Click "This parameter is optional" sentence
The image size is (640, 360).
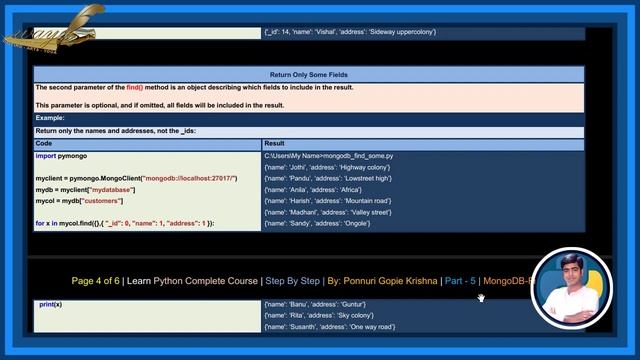click(x=160, y=105)
